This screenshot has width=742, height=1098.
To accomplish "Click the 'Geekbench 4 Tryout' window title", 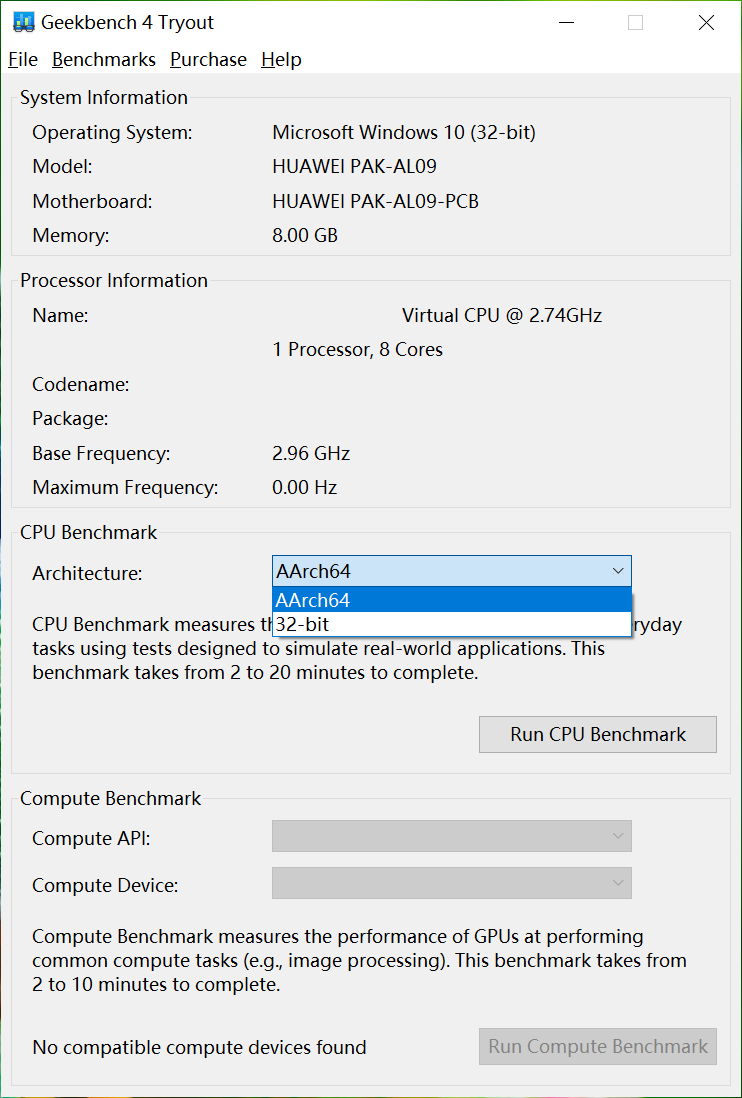I will (127, 22).
